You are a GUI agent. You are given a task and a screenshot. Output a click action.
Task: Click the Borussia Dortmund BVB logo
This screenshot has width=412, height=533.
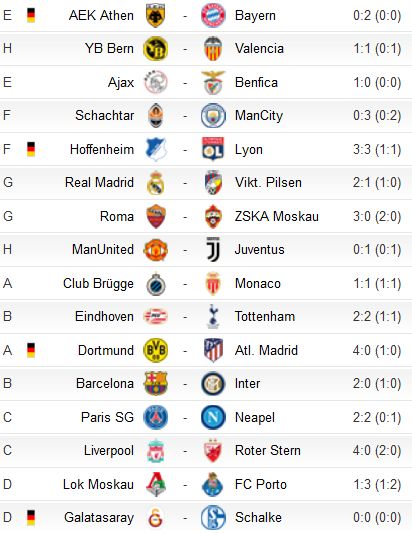(x=156, y=350)
